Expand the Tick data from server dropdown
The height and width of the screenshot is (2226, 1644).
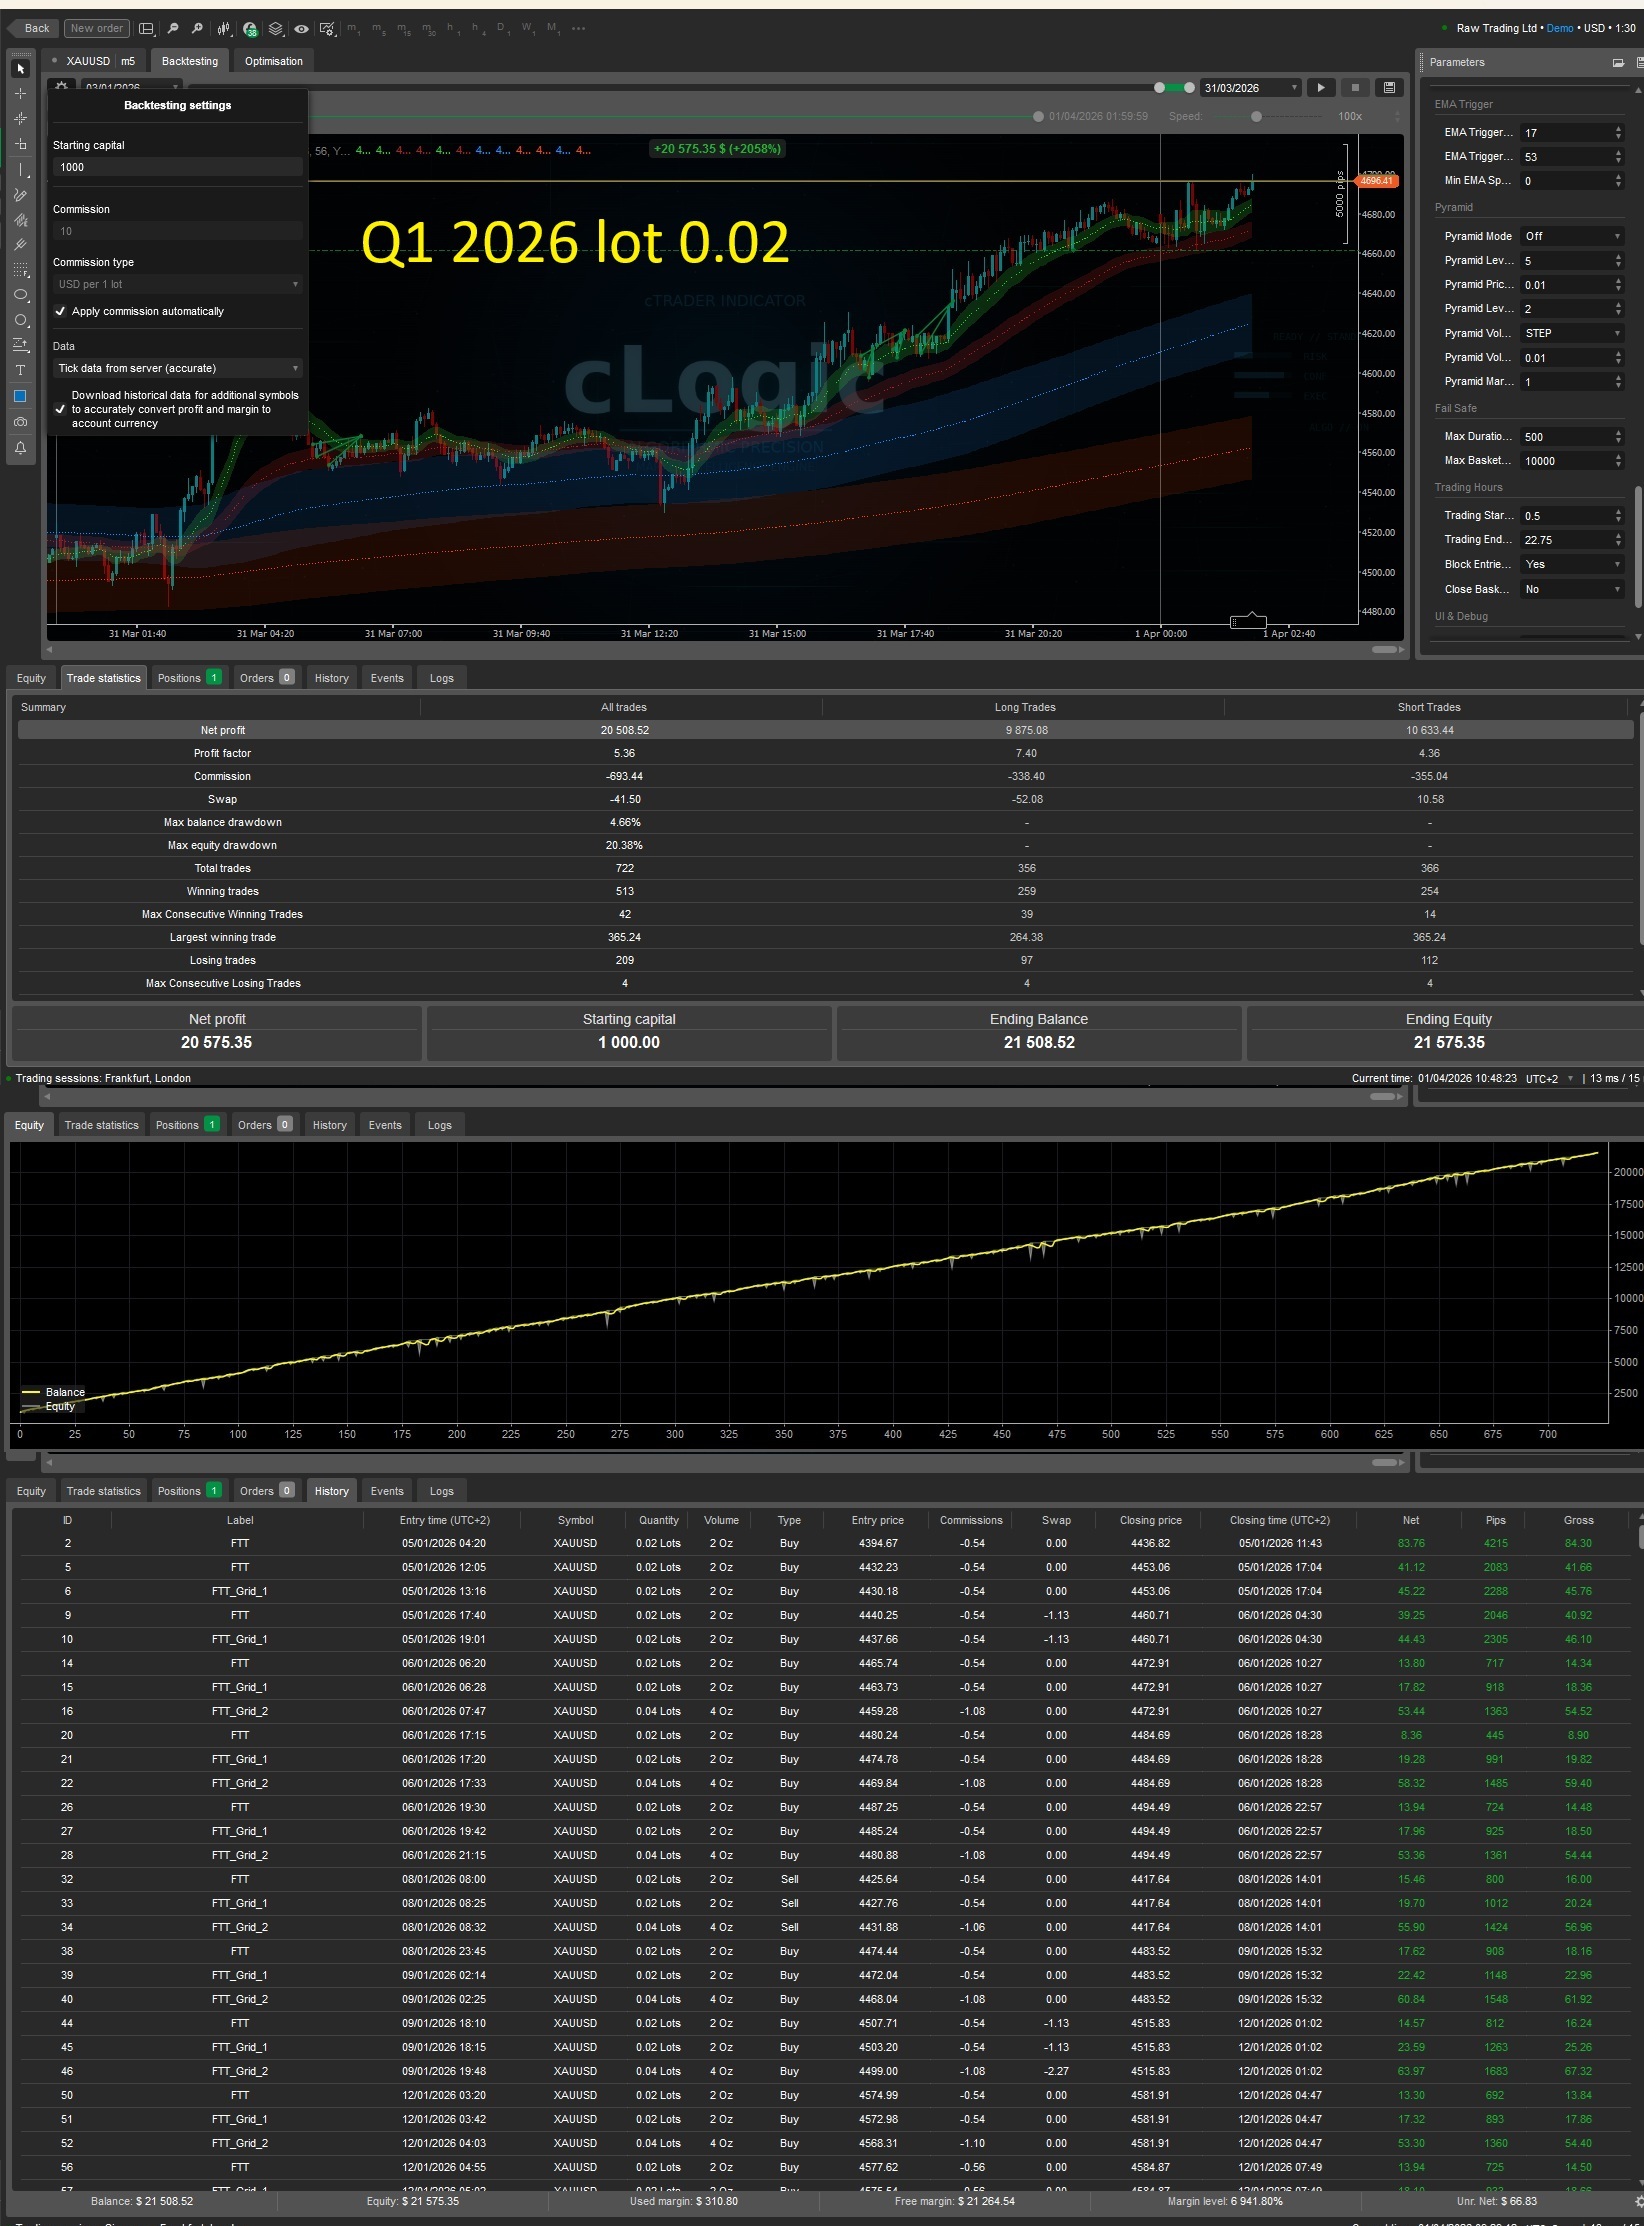177,368
